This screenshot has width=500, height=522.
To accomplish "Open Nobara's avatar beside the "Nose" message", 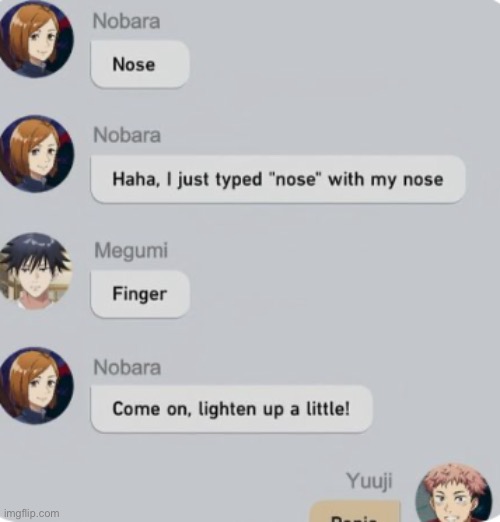I will coord(36,39).
